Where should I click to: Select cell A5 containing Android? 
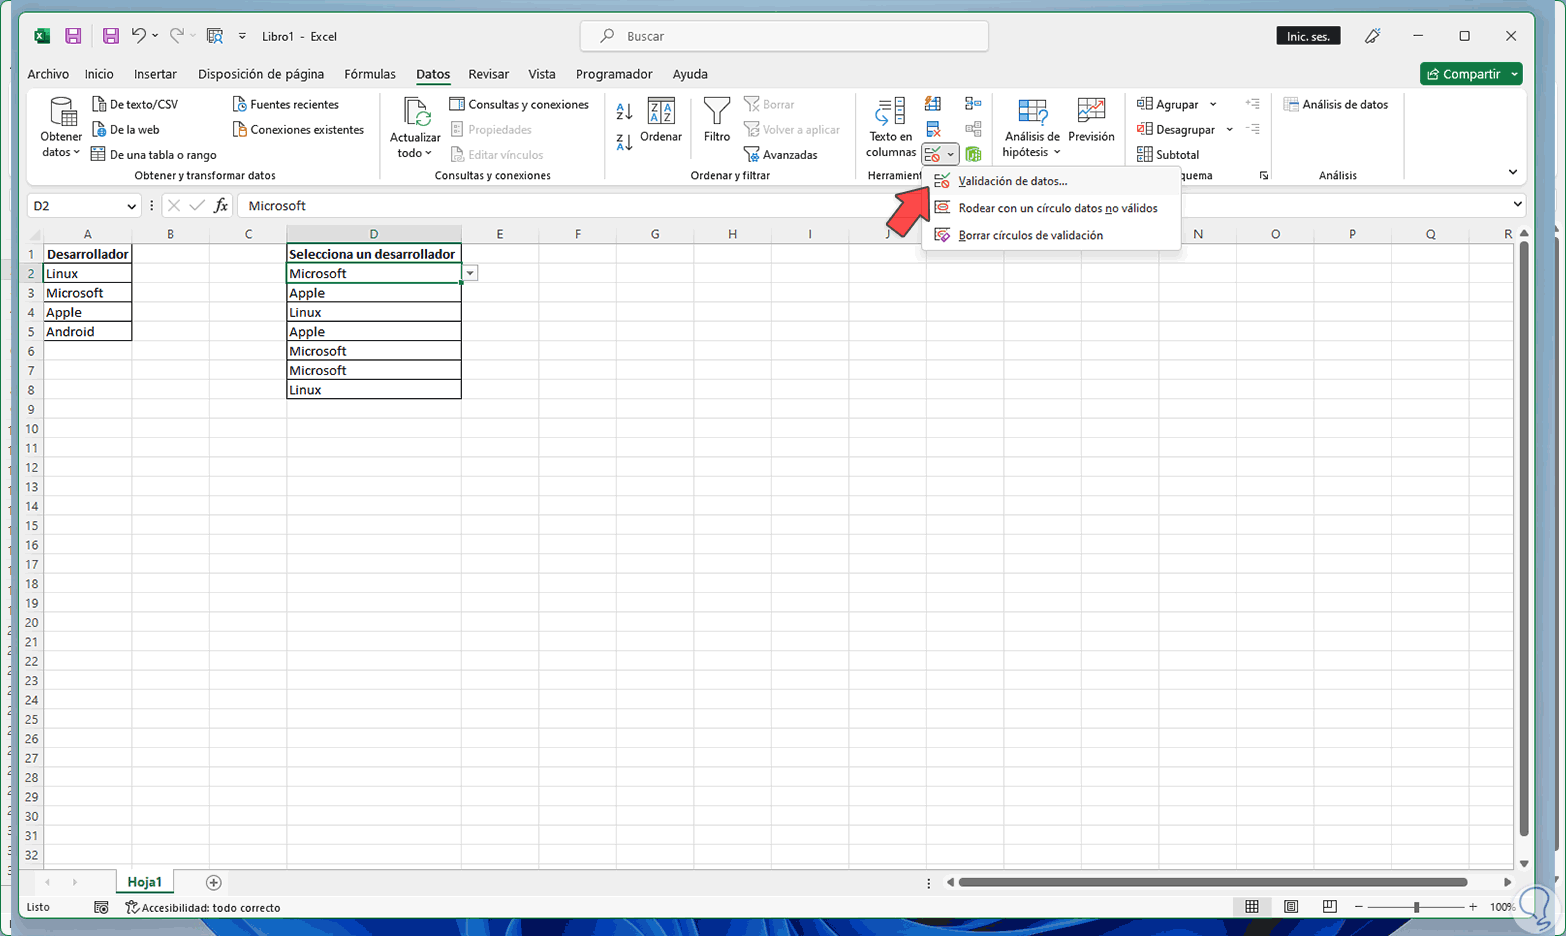87,332
